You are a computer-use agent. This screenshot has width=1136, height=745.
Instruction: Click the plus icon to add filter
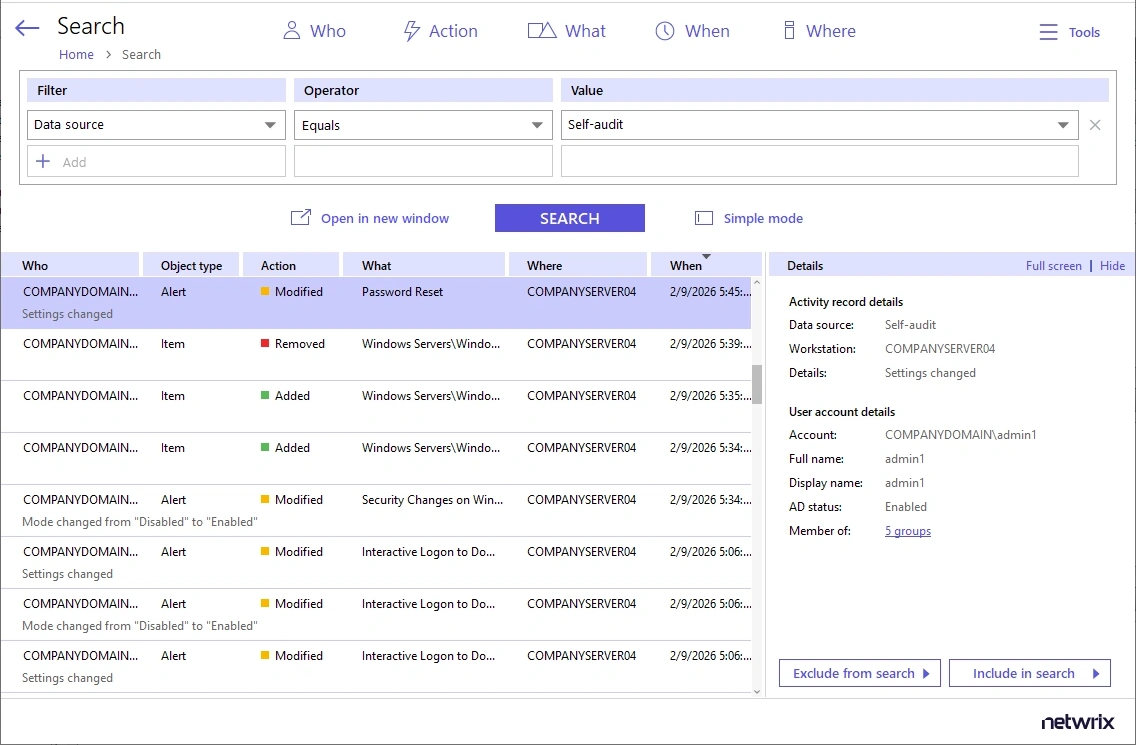click(x=43, y=161)
